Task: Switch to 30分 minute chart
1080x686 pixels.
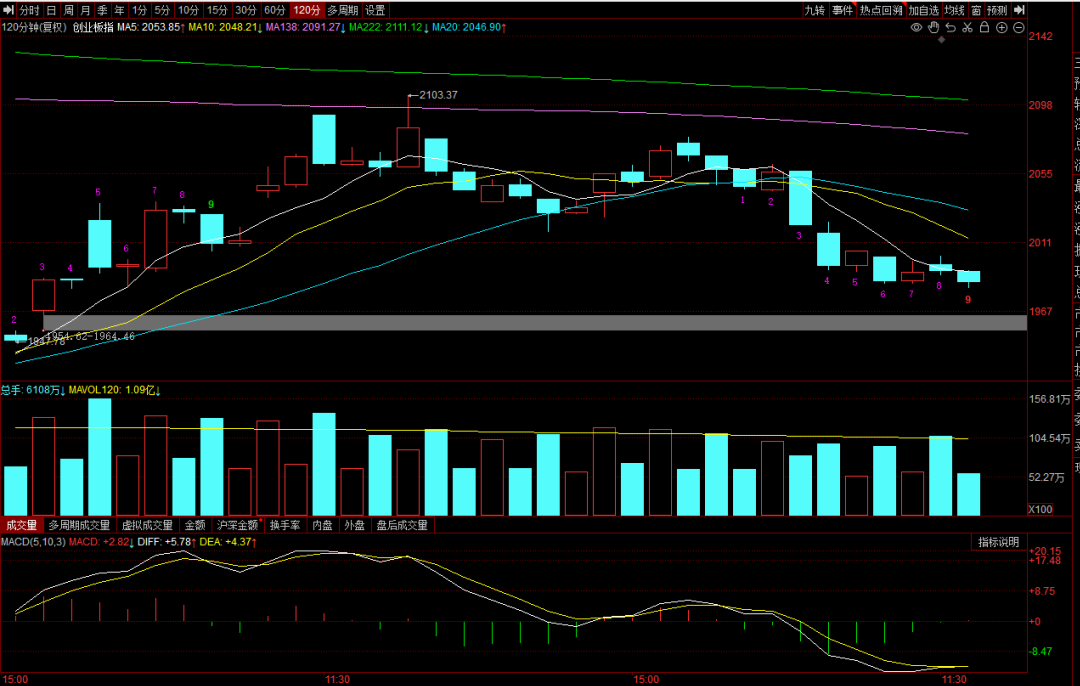Action: [x=246, y=10]
